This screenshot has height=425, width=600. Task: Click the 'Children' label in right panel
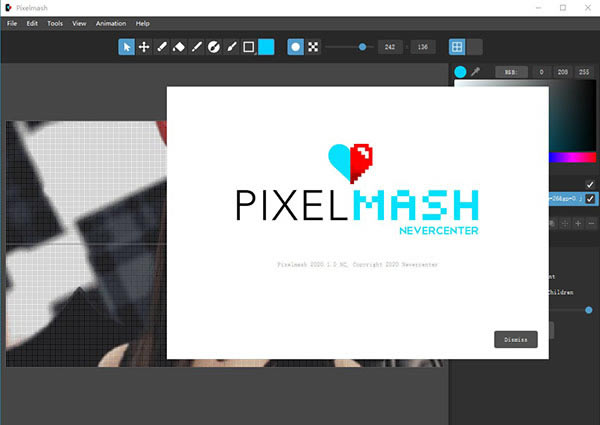(x=561, y=292)
